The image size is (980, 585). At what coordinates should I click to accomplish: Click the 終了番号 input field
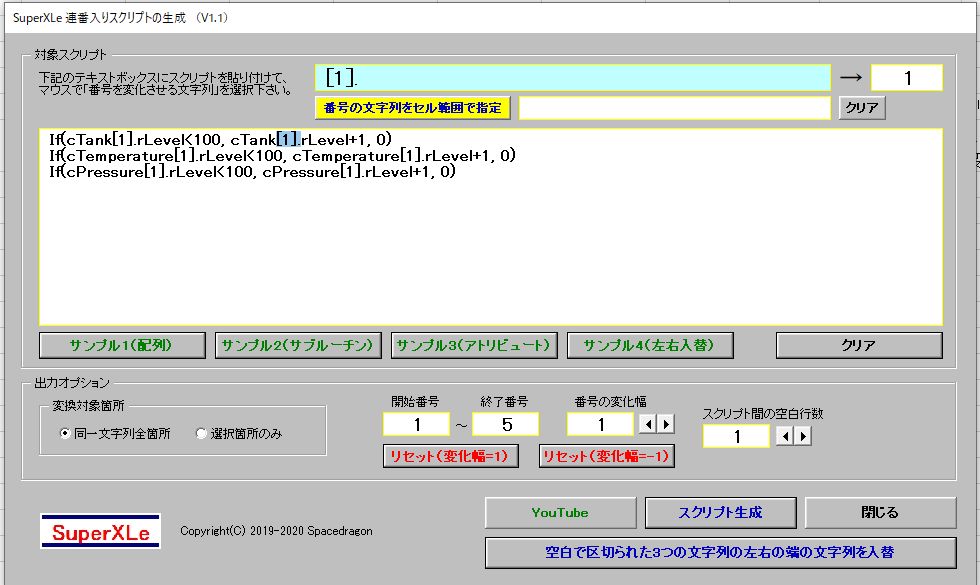(506, 424)
